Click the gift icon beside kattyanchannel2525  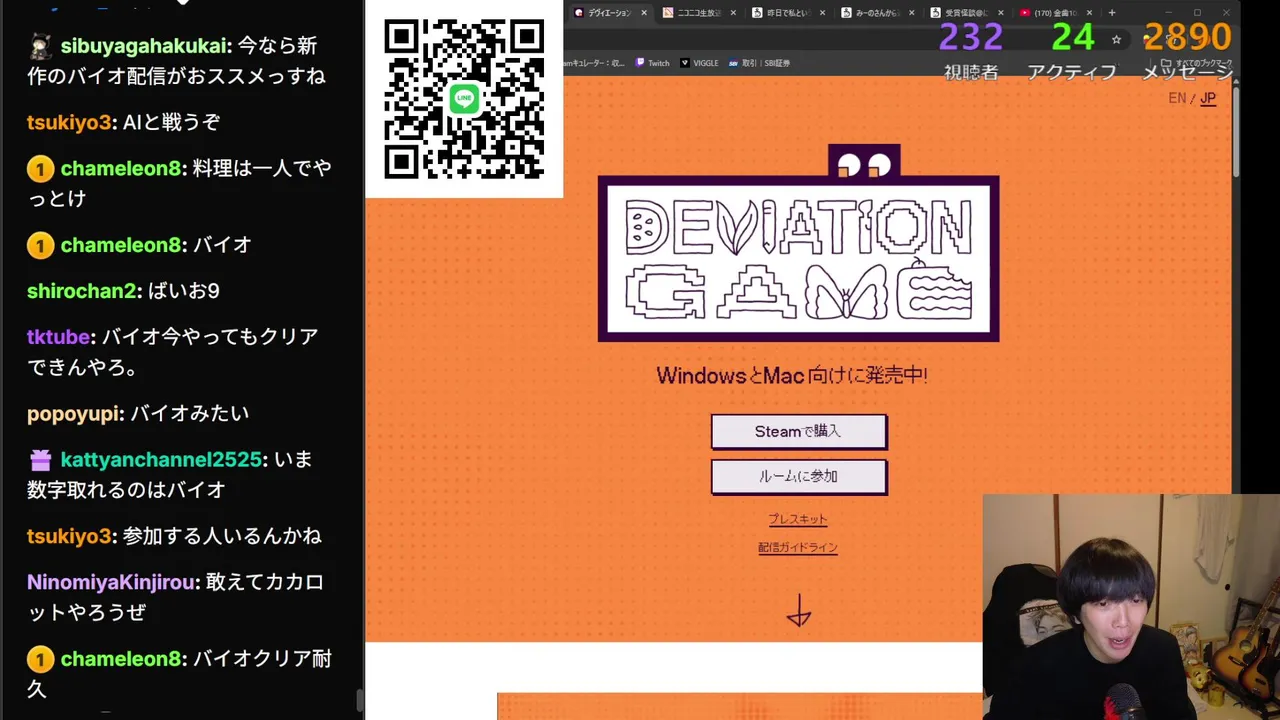tap(40, 460)
